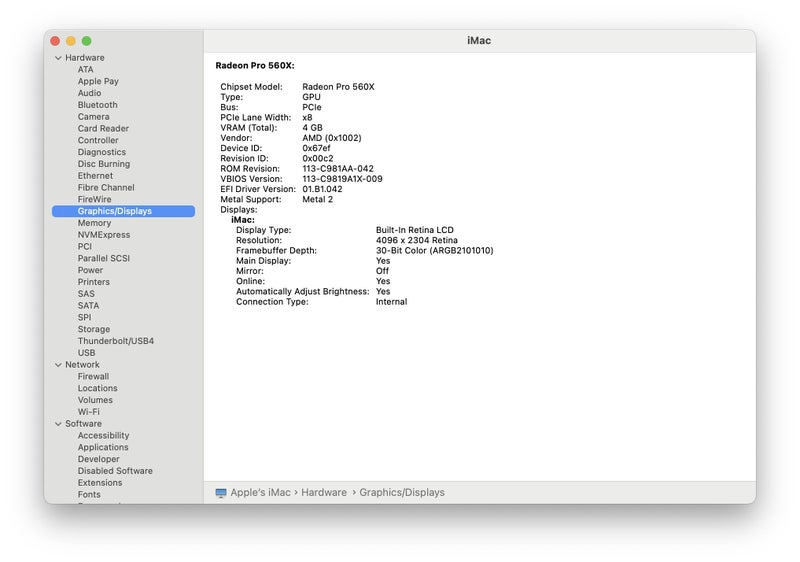This screenshot has height=562, width=800.
Task: Click ROM Revision value 113-C981AA-042
Action: 338,168
